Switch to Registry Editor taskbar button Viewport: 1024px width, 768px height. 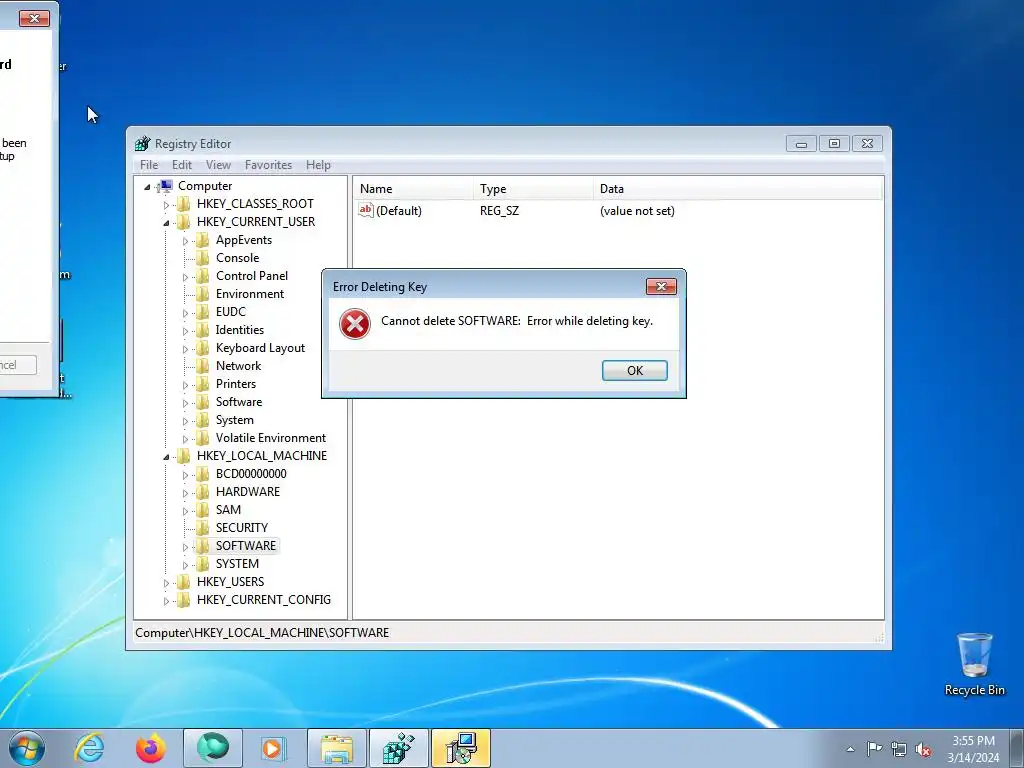click(399, 748)
